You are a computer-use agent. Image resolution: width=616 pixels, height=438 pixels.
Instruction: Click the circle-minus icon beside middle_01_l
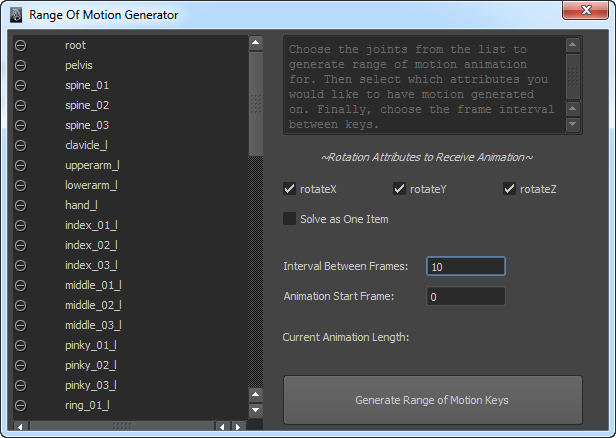(20, 286)
